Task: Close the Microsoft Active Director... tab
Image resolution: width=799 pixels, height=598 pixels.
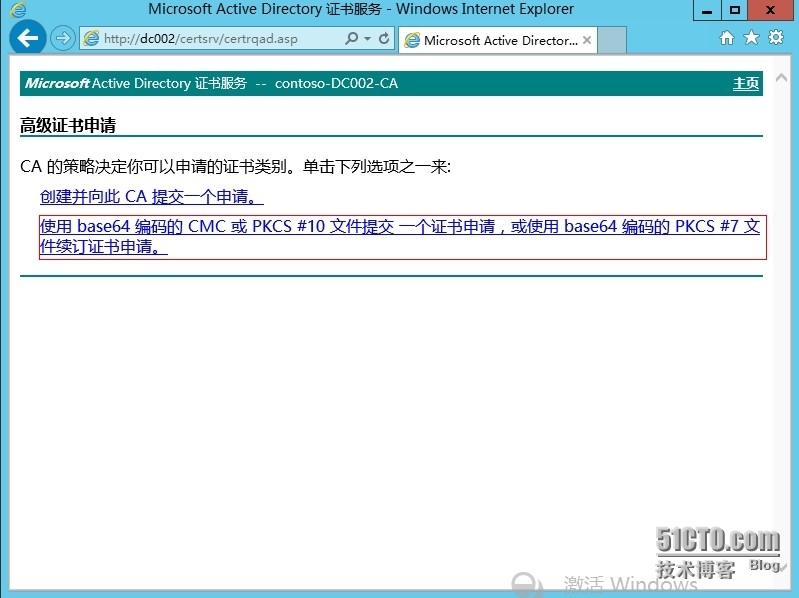Action: [x=587, y=40]
